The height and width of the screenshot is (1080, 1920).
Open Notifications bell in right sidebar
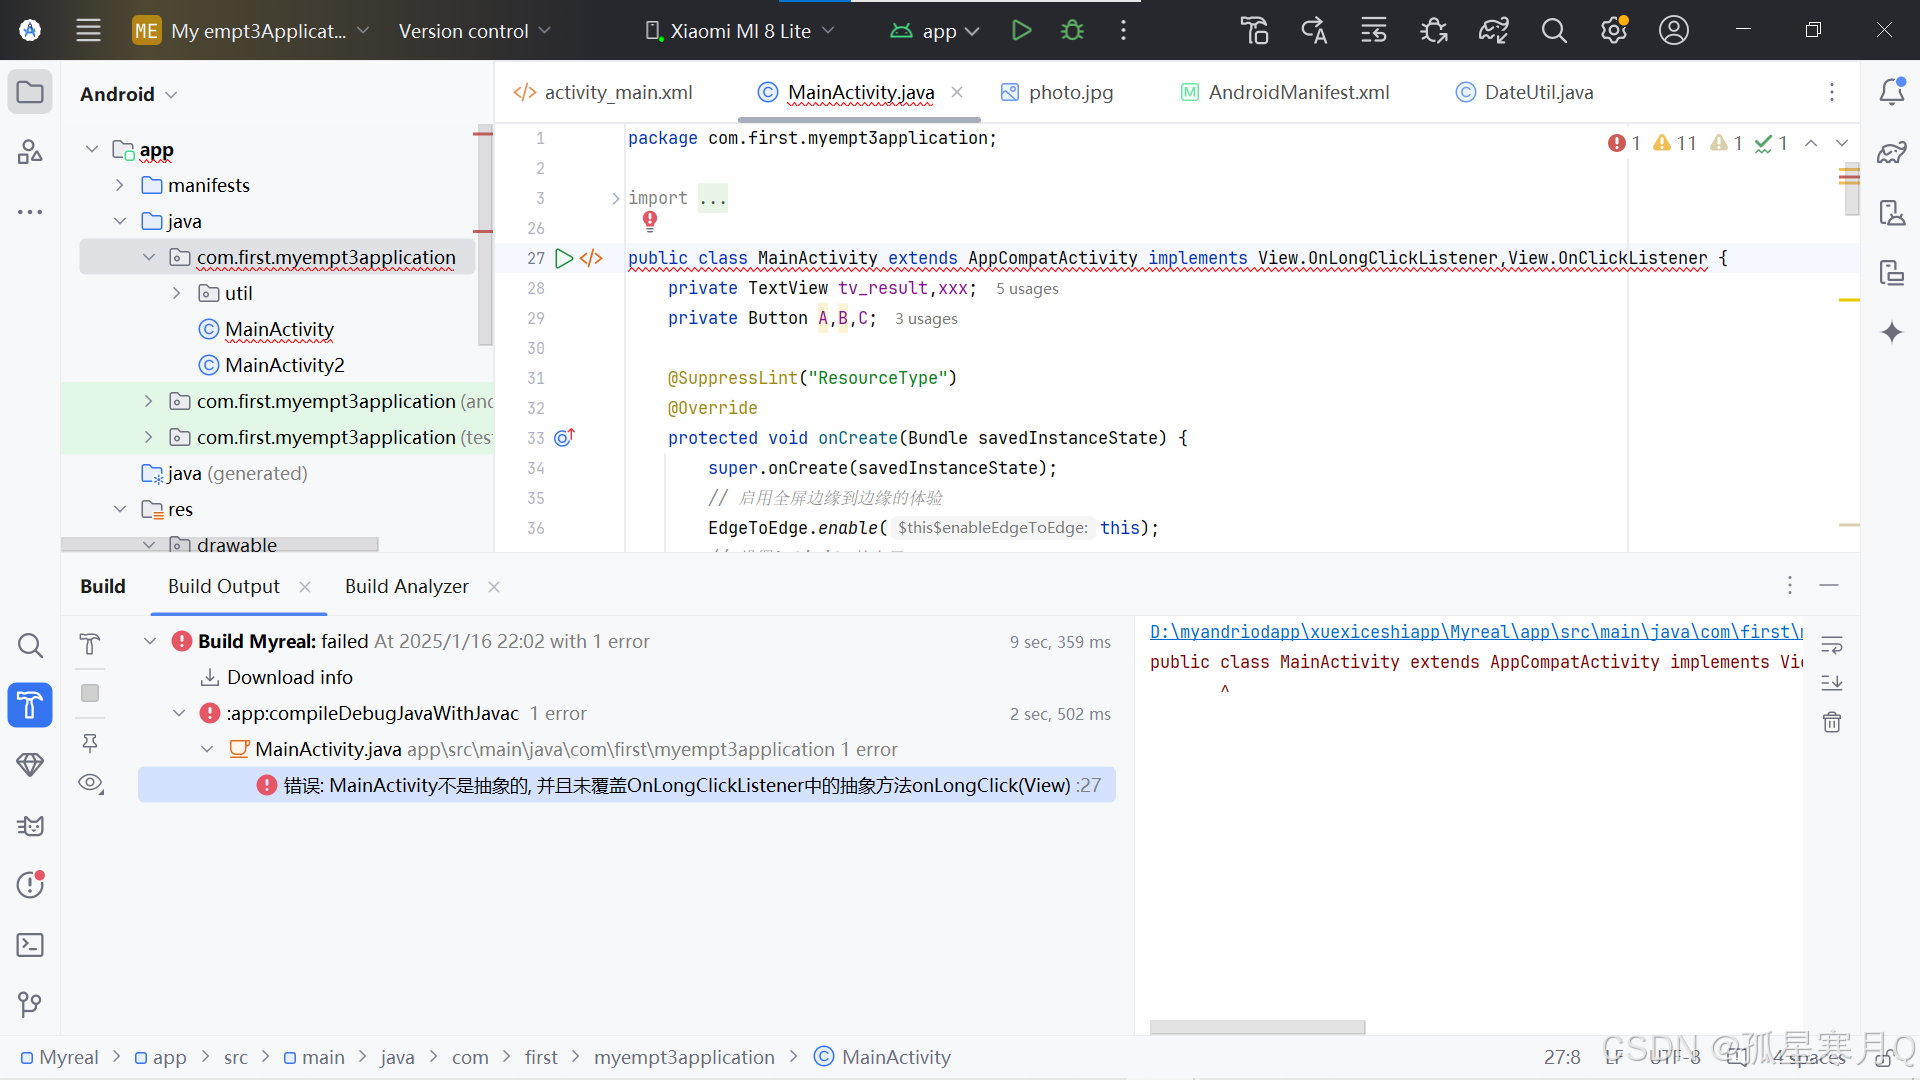click(x=1891, y=92)
